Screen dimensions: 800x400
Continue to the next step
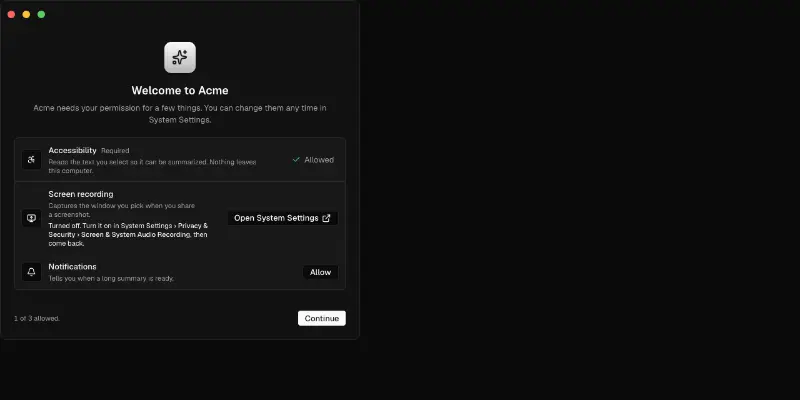click(x=321, y=318)
